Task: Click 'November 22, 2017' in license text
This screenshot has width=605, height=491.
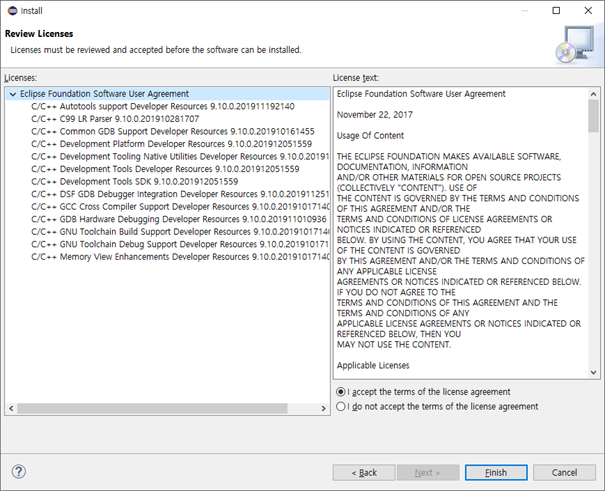Action: (x=375, y=115)
